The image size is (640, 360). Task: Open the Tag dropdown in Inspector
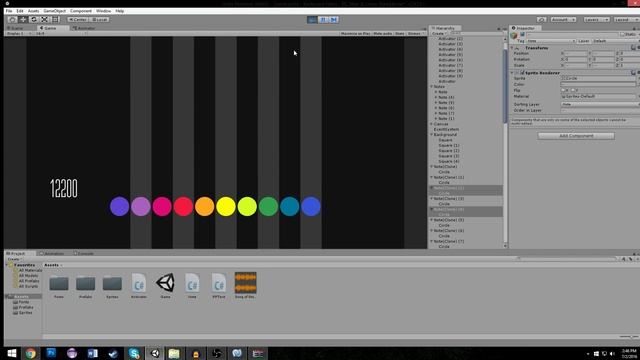pos(551,41)
